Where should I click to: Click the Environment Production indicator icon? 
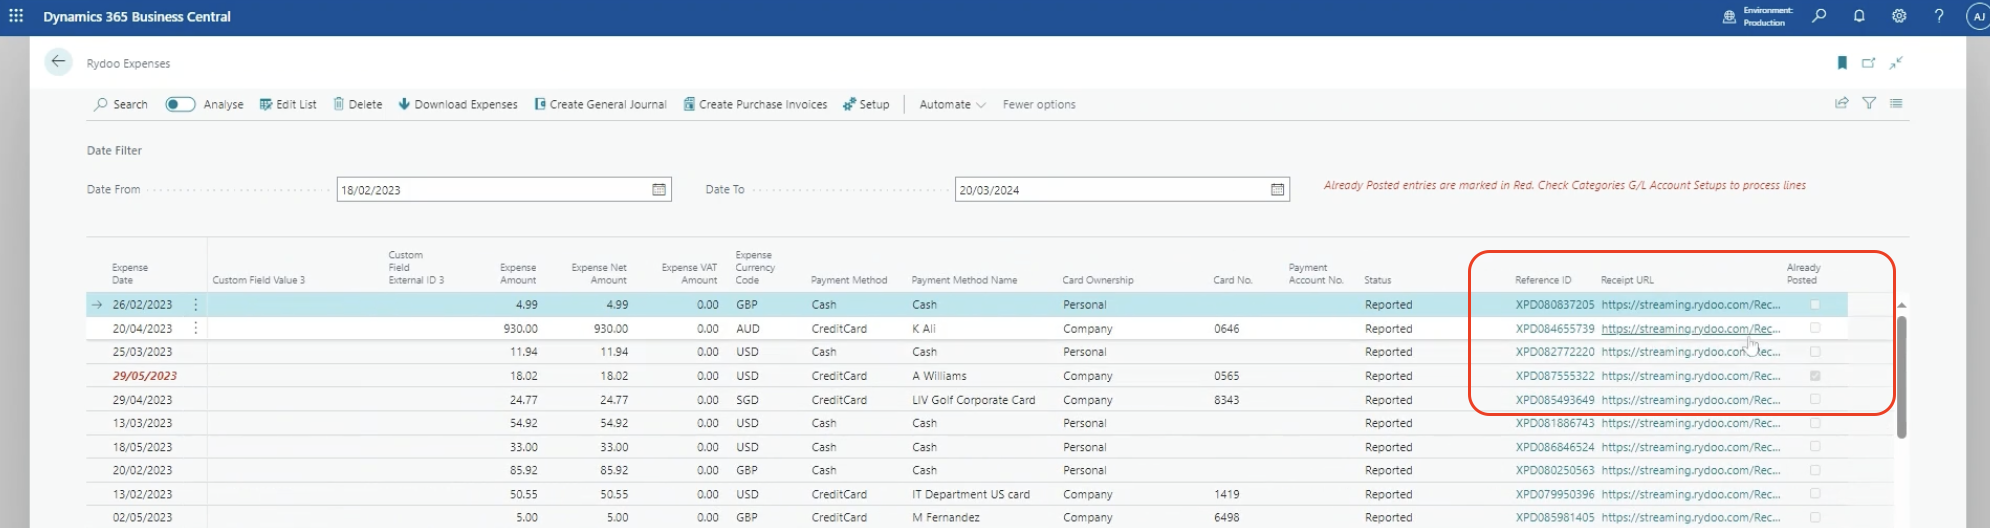[x=1729, y=17]
